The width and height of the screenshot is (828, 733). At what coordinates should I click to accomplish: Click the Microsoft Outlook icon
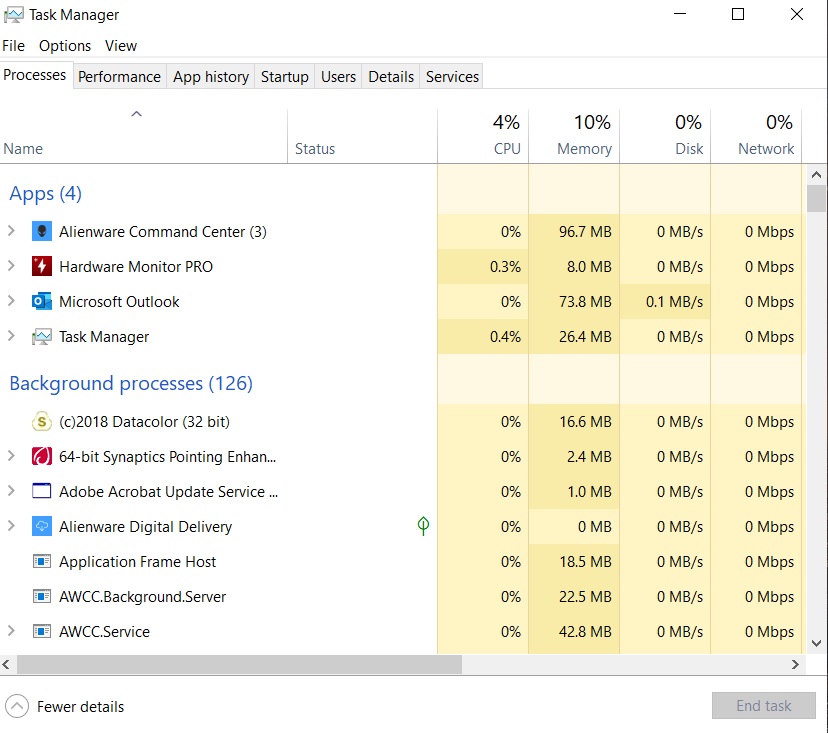[41, 302]
